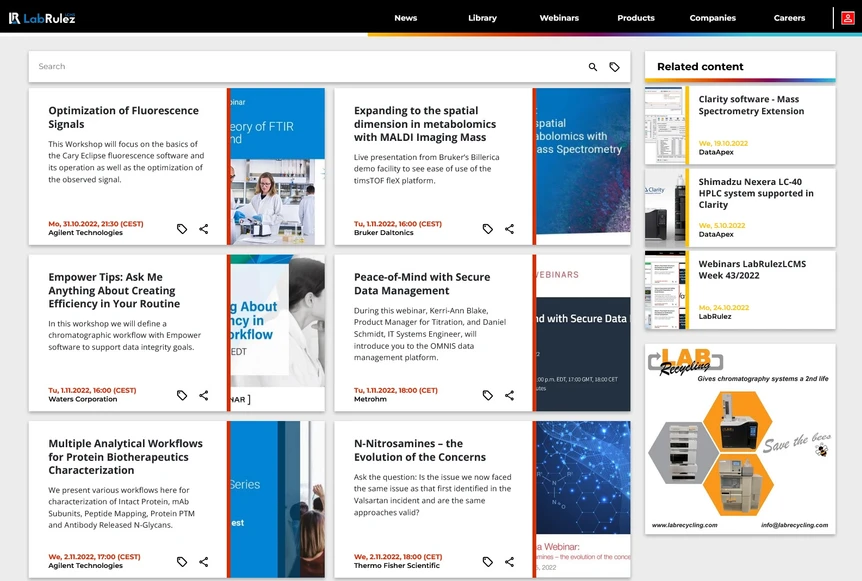Image resolution: width=862 pixels, height=581 pixels.
Task: Open the user account icon
Action: 848,18
